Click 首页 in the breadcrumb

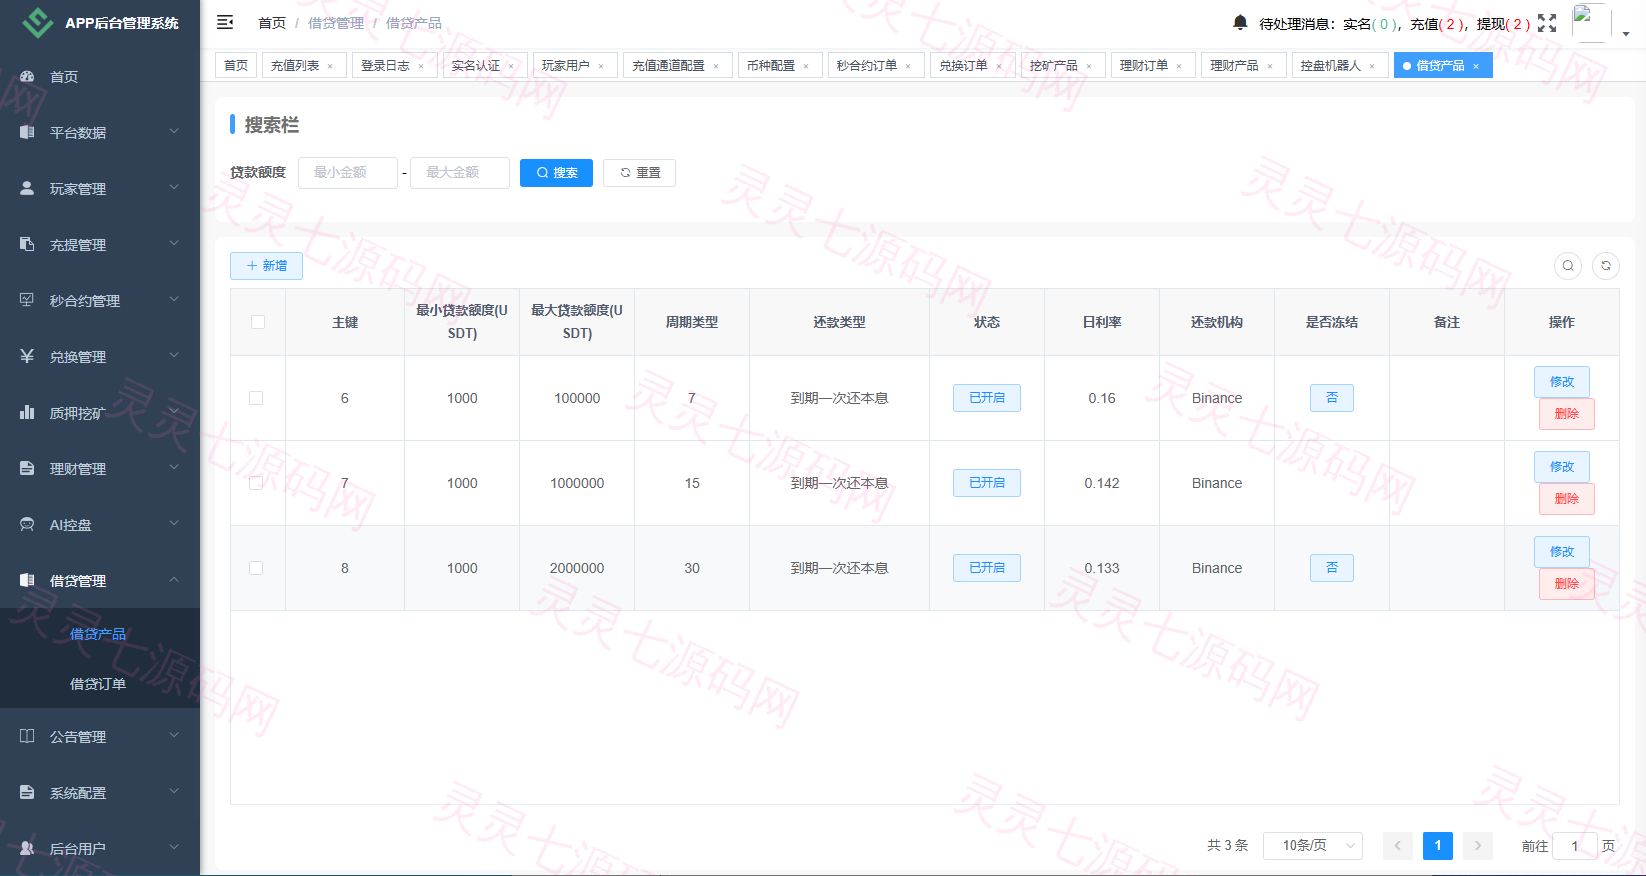tap(272, 23)
